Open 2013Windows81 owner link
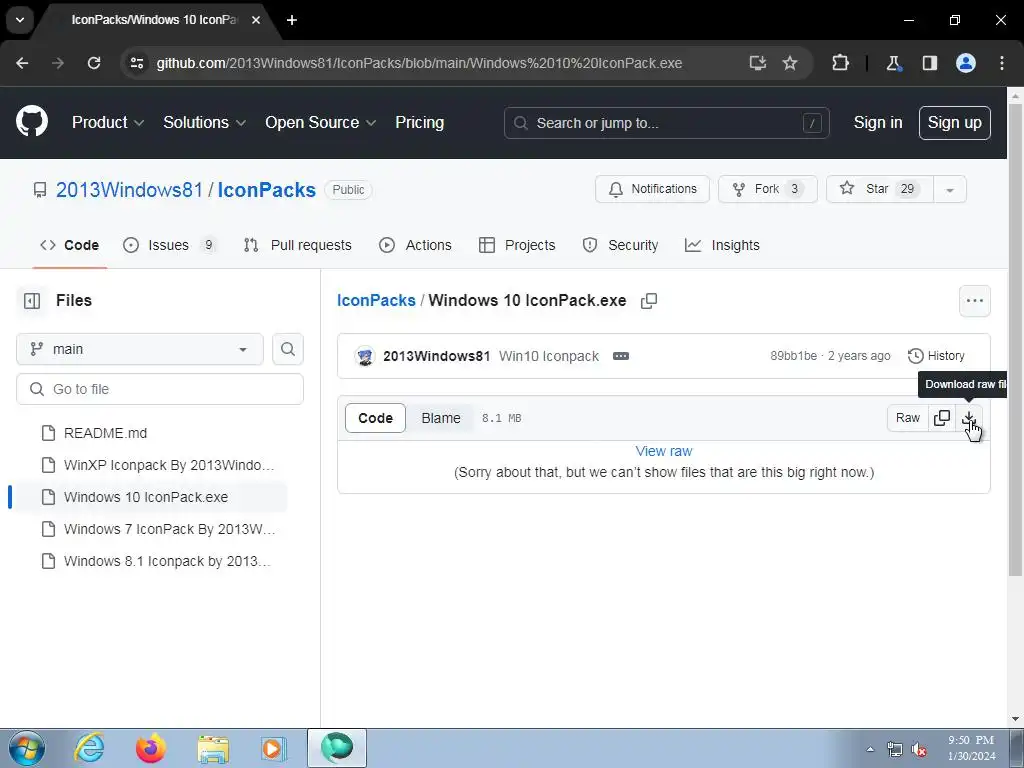Image resolution: width=1024 pixels, height=768 pixels. pyautogui.click(x=129, y=189)
